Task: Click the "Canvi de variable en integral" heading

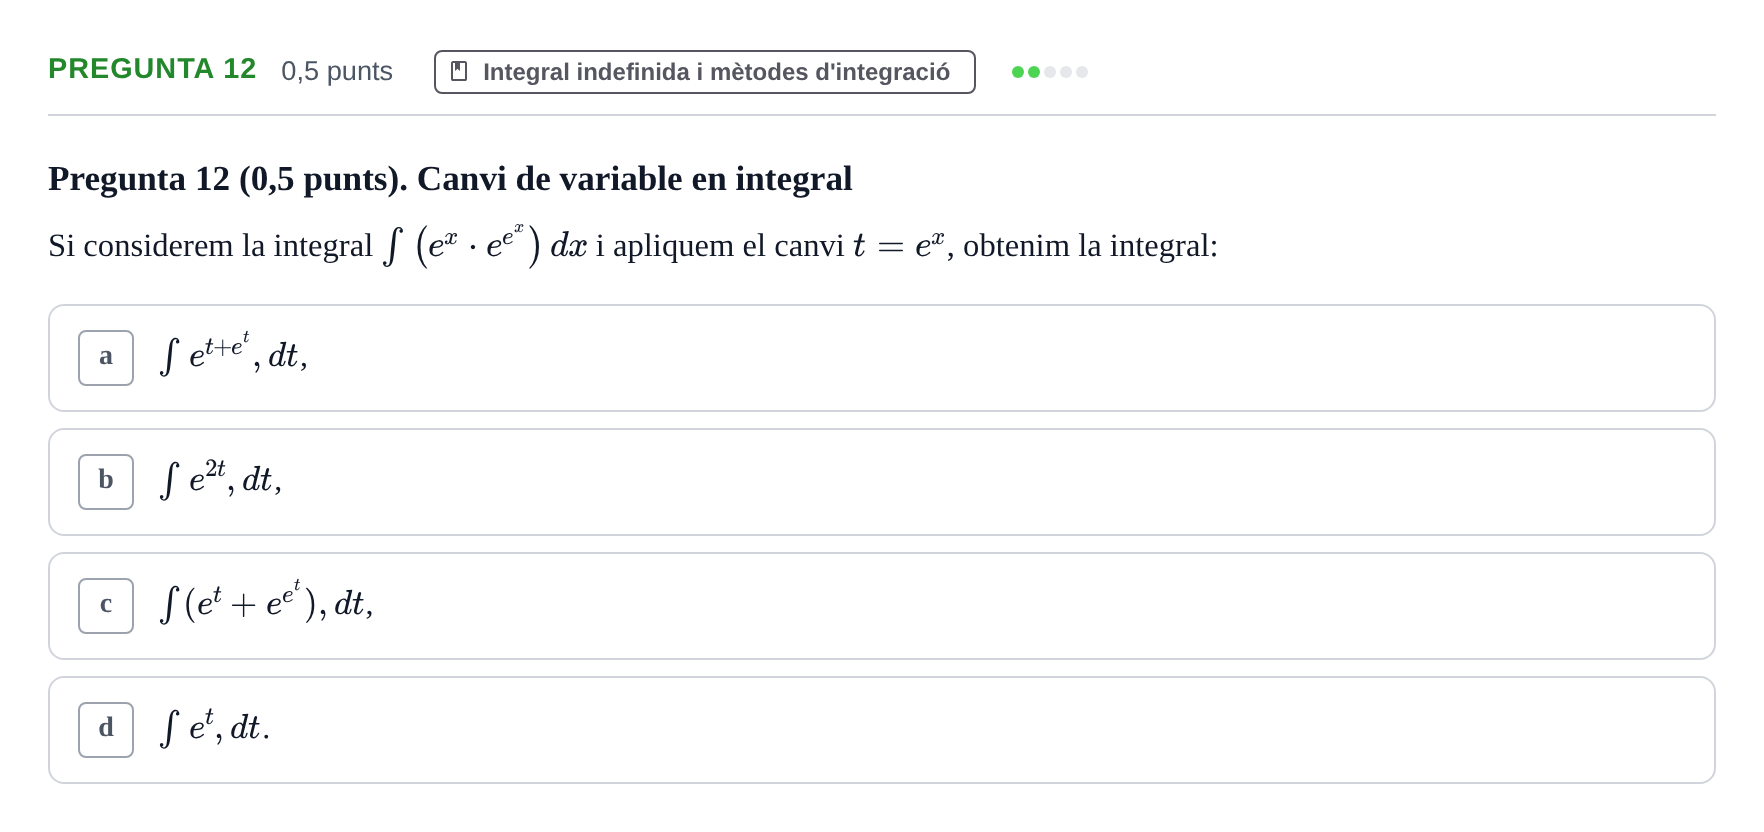Action: 634,179
